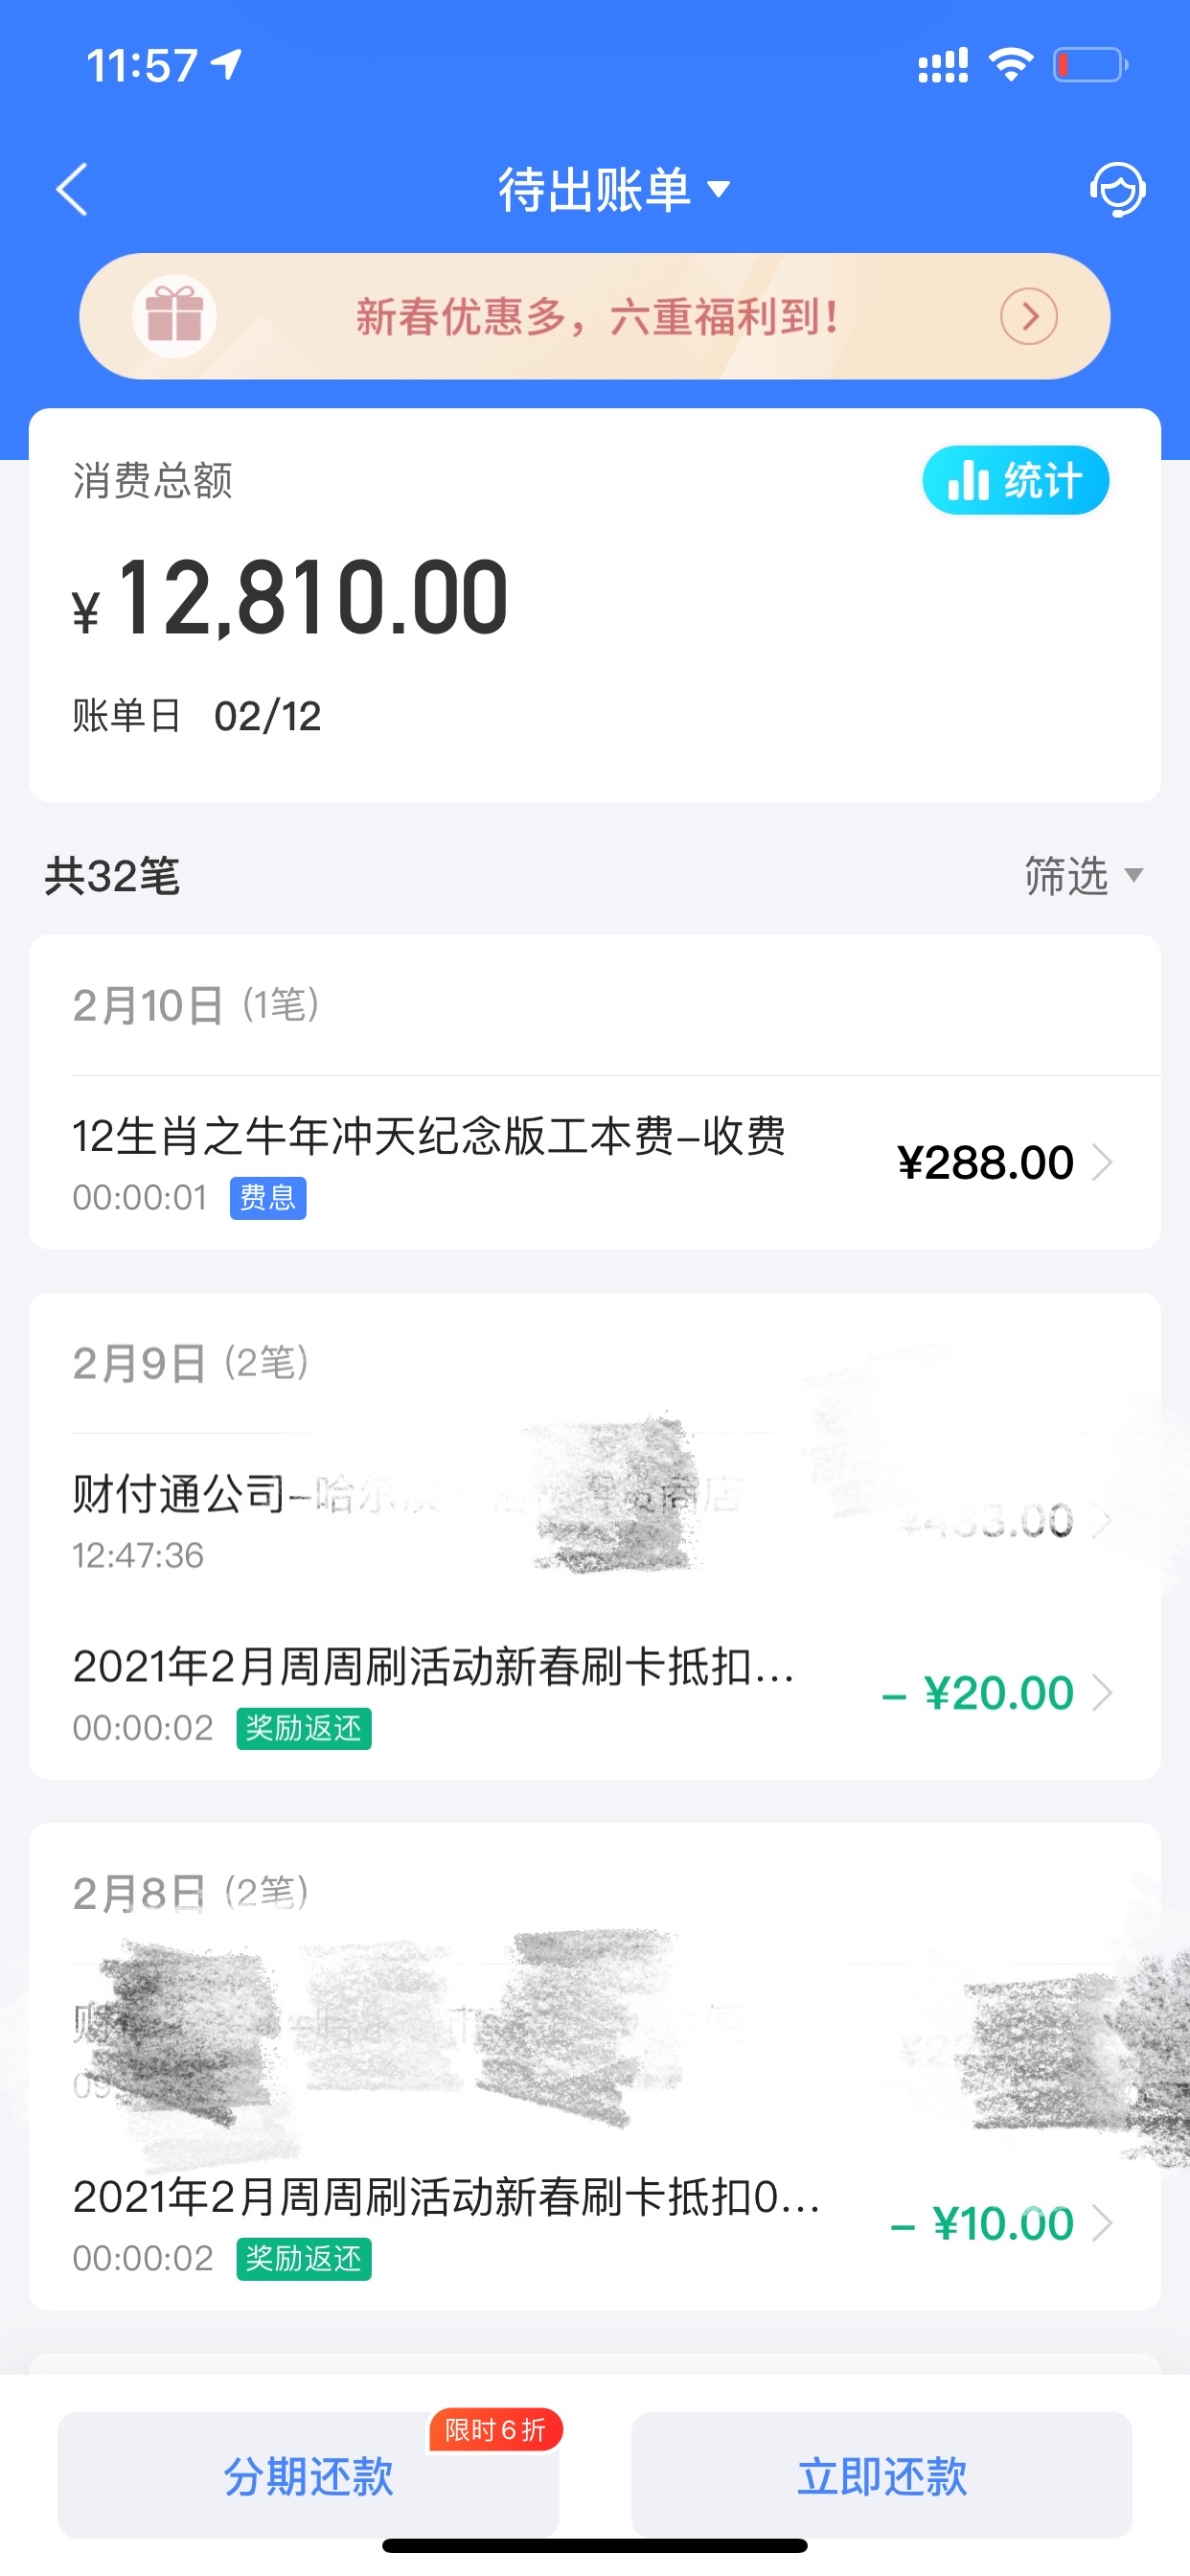Tap the chevron beside ¥288.00
Image resolution: width=1190 pixels, height=2576 pixels.
1102,1163
